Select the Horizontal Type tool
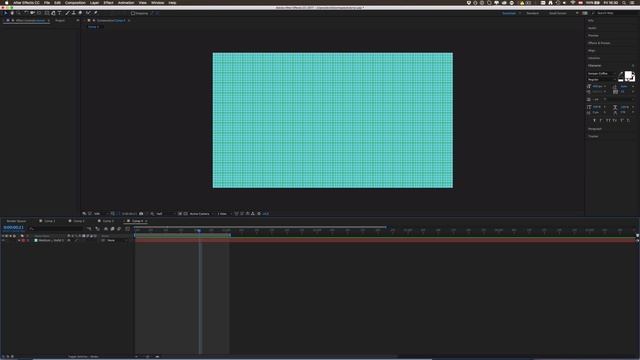This screenshot has width=640, height=360. coord(59,13)
